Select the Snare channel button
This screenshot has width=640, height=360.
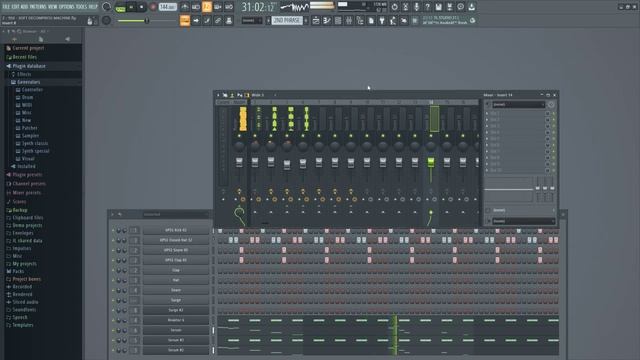coord(176,290)
